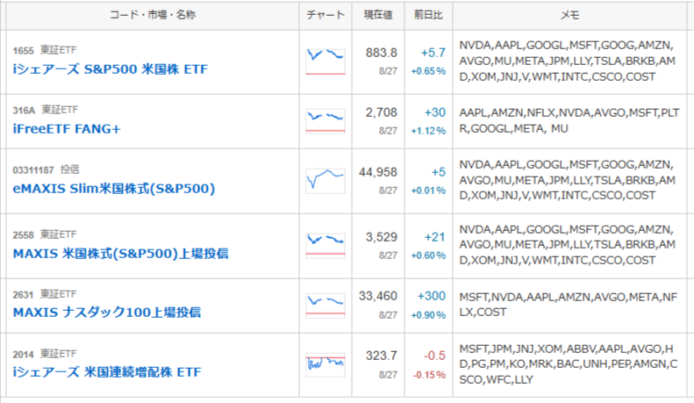Screen dimensions: 694x403
Task: Select current price 33,460
Action: [x=378, y=296]
